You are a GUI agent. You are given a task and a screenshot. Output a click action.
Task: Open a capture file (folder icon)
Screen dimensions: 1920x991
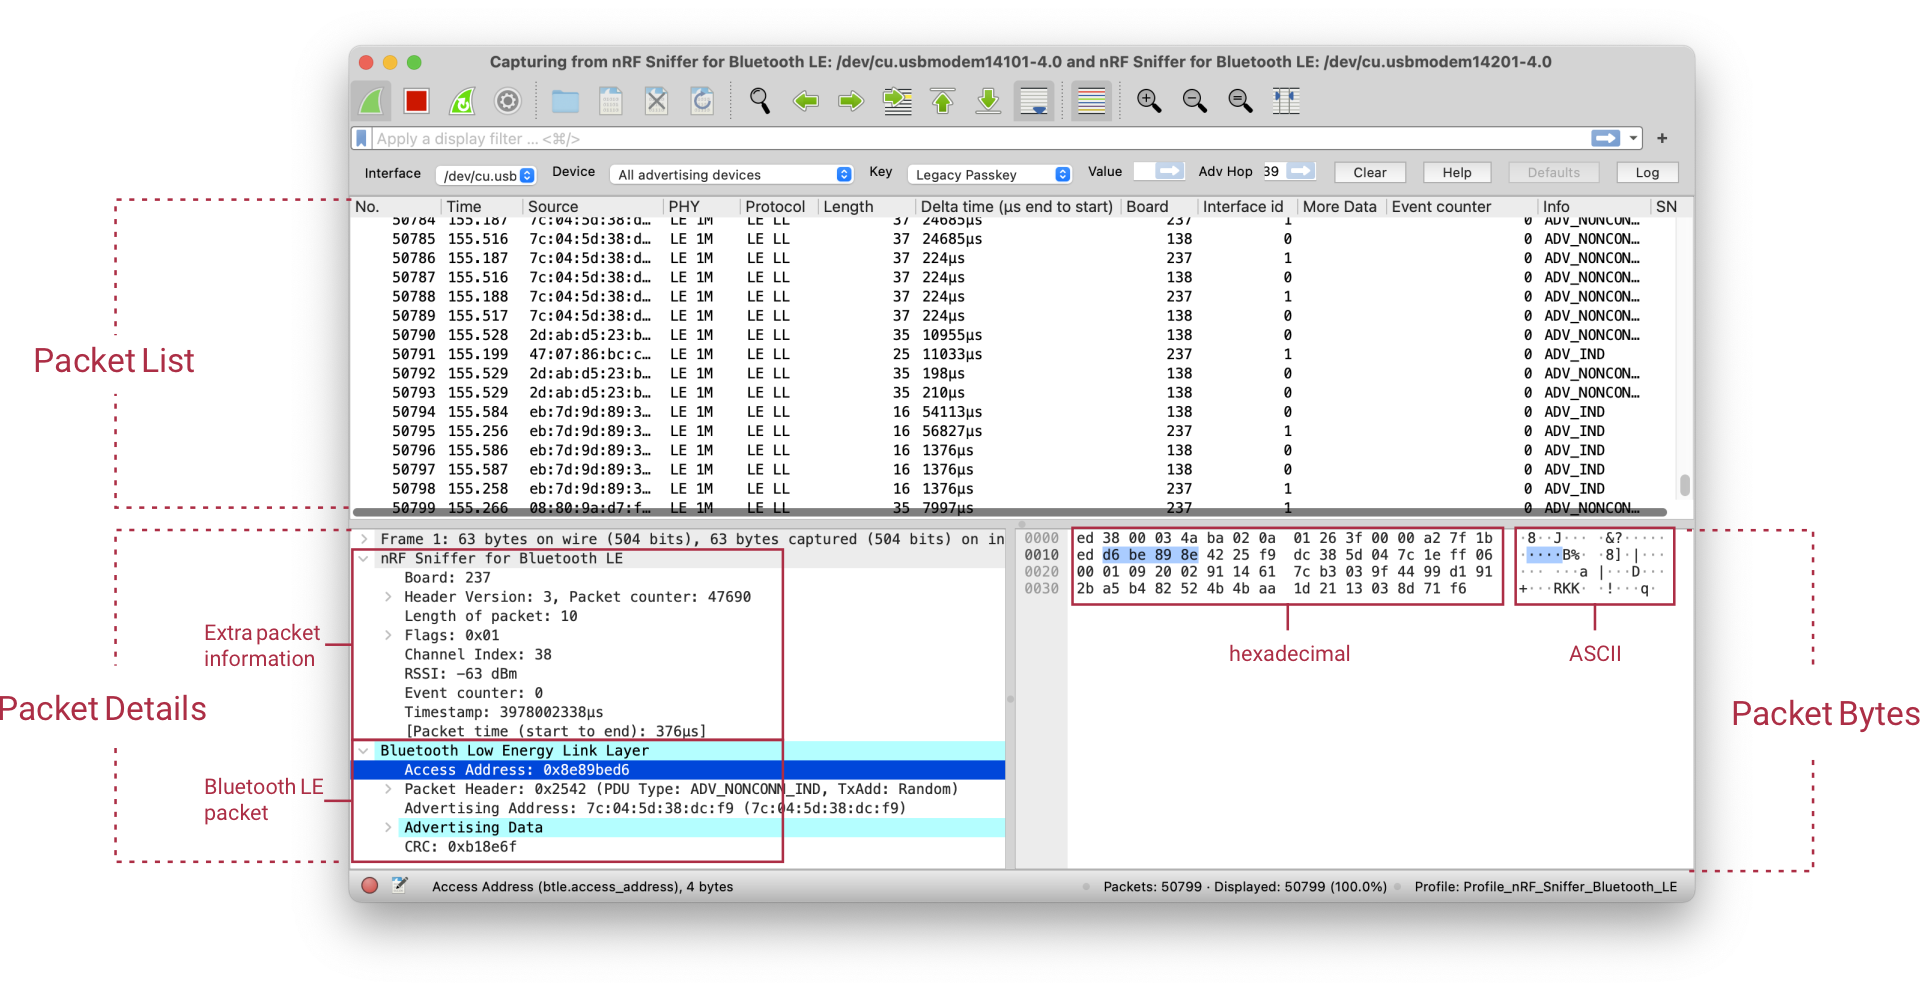[565, 101]
